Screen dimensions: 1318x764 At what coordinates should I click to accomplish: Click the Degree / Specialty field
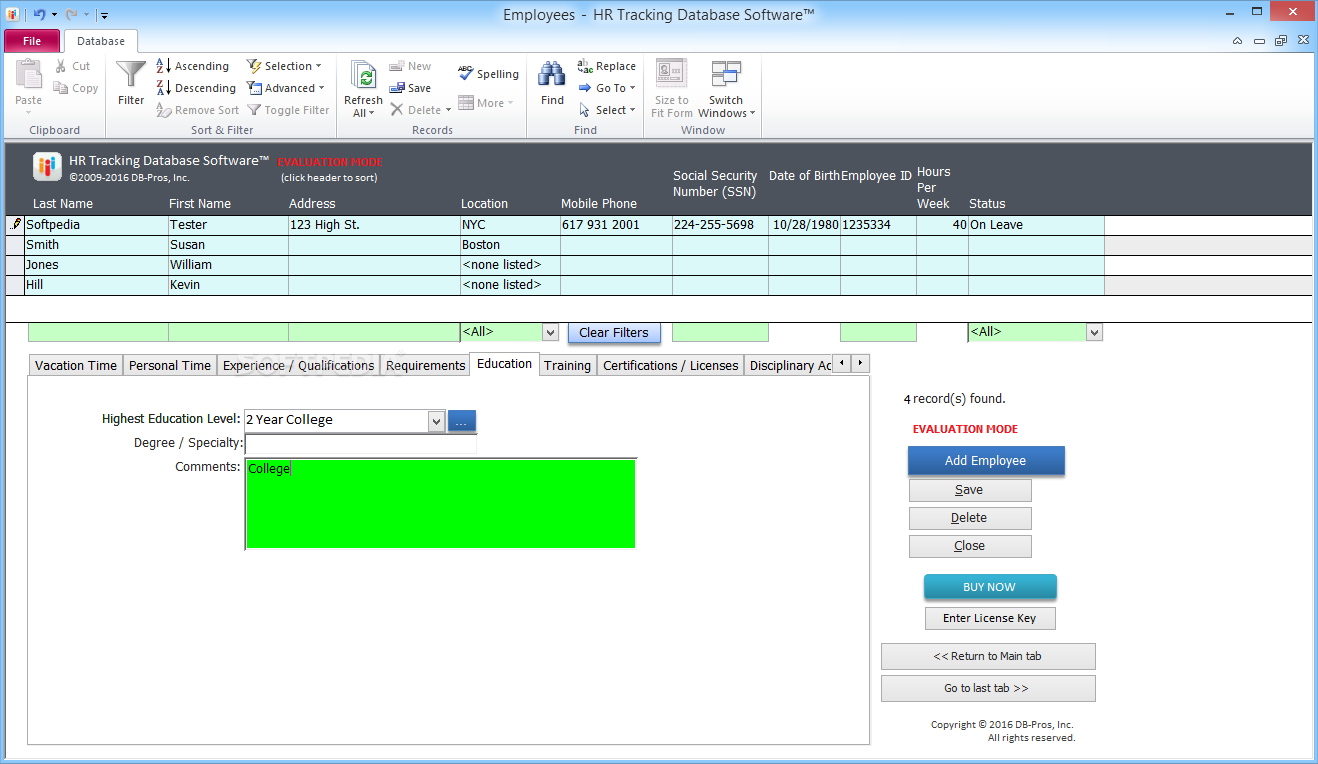click(x=360, y=443)
